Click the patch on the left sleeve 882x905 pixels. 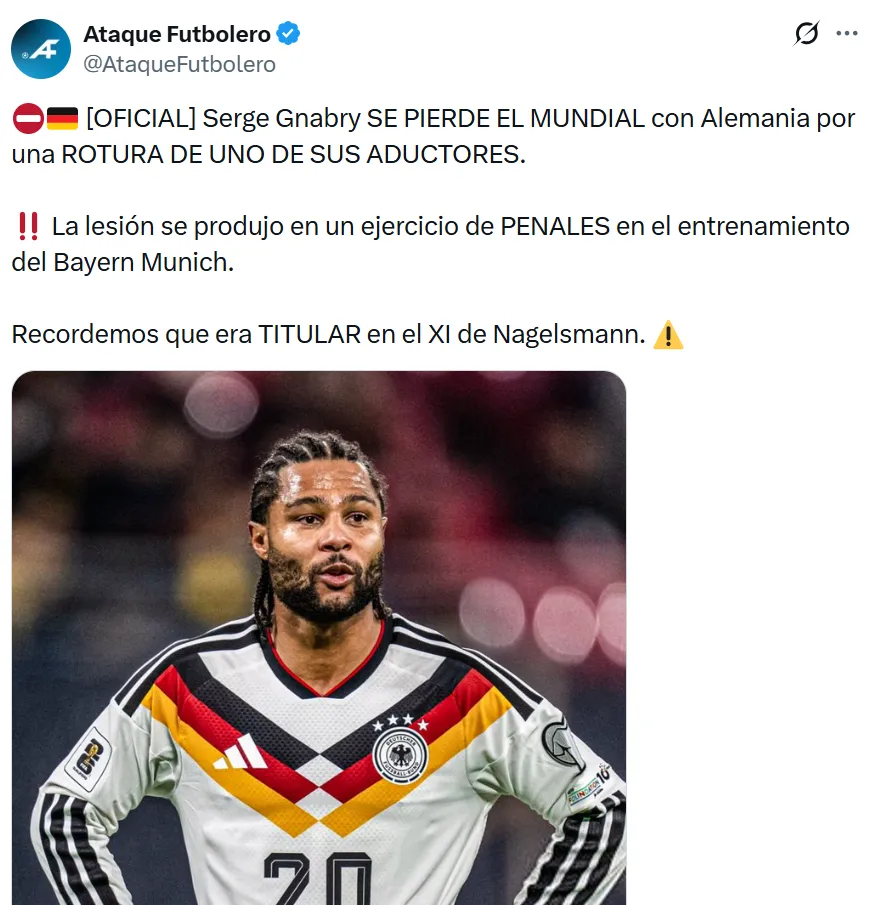tap(88, 760)
